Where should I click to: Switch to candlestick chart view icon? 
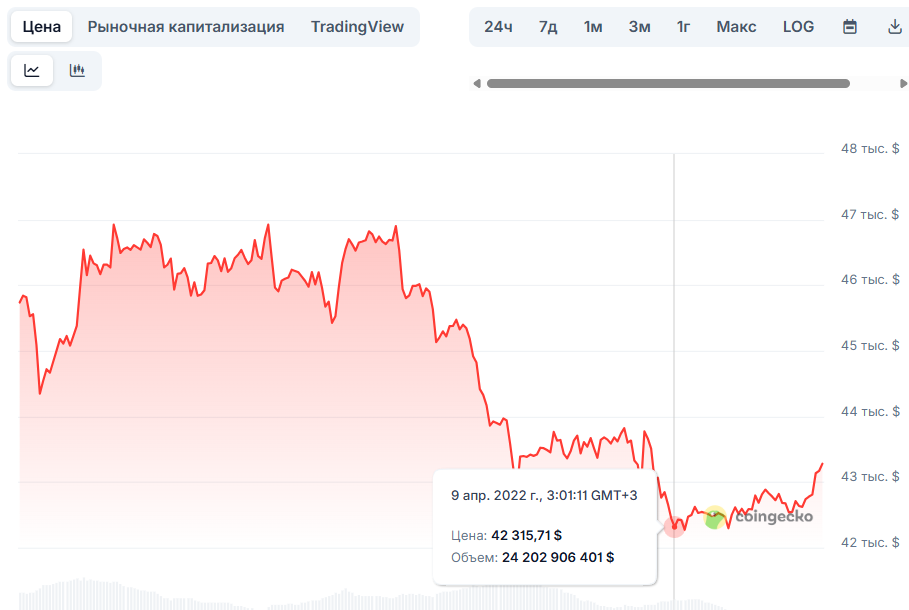coord(77,70)
